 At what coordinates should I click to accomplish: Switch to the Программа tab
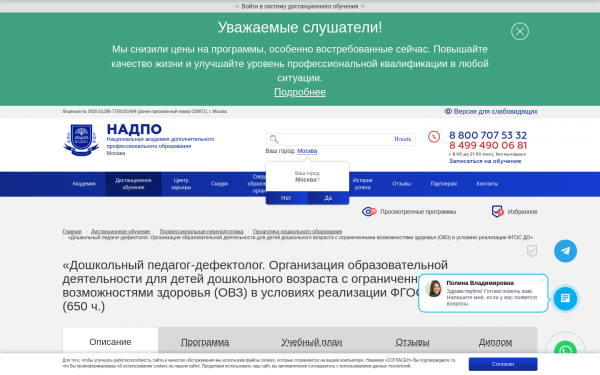point(205,342)
